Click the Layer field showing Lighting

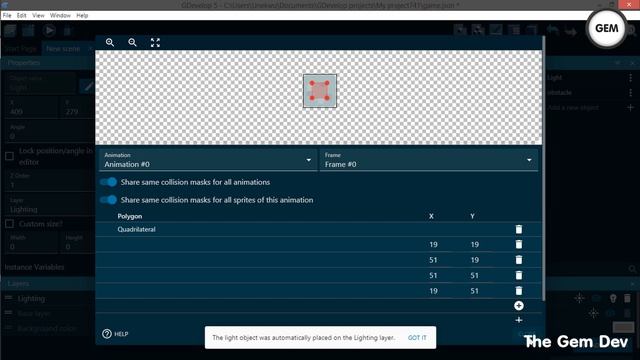pyautogui.click(x=48, y=205)
